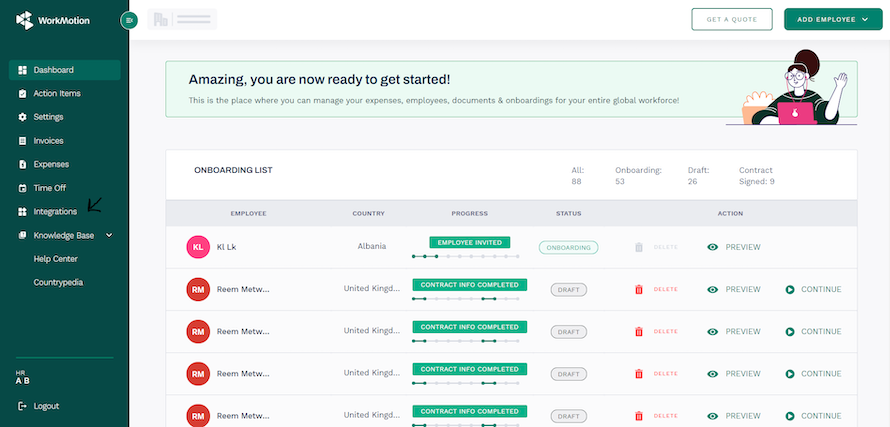Image resolution: width=890 pixels, height=427 pixels.
Task: Click the Invoices icon in sidebar
Action: tap(23, 141)
